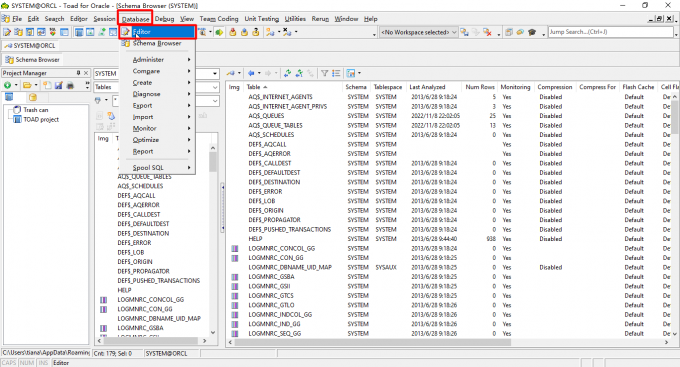Screen dimensions: 680x367
Task: Click the new connection plug icon
Action: click(270, 32)
